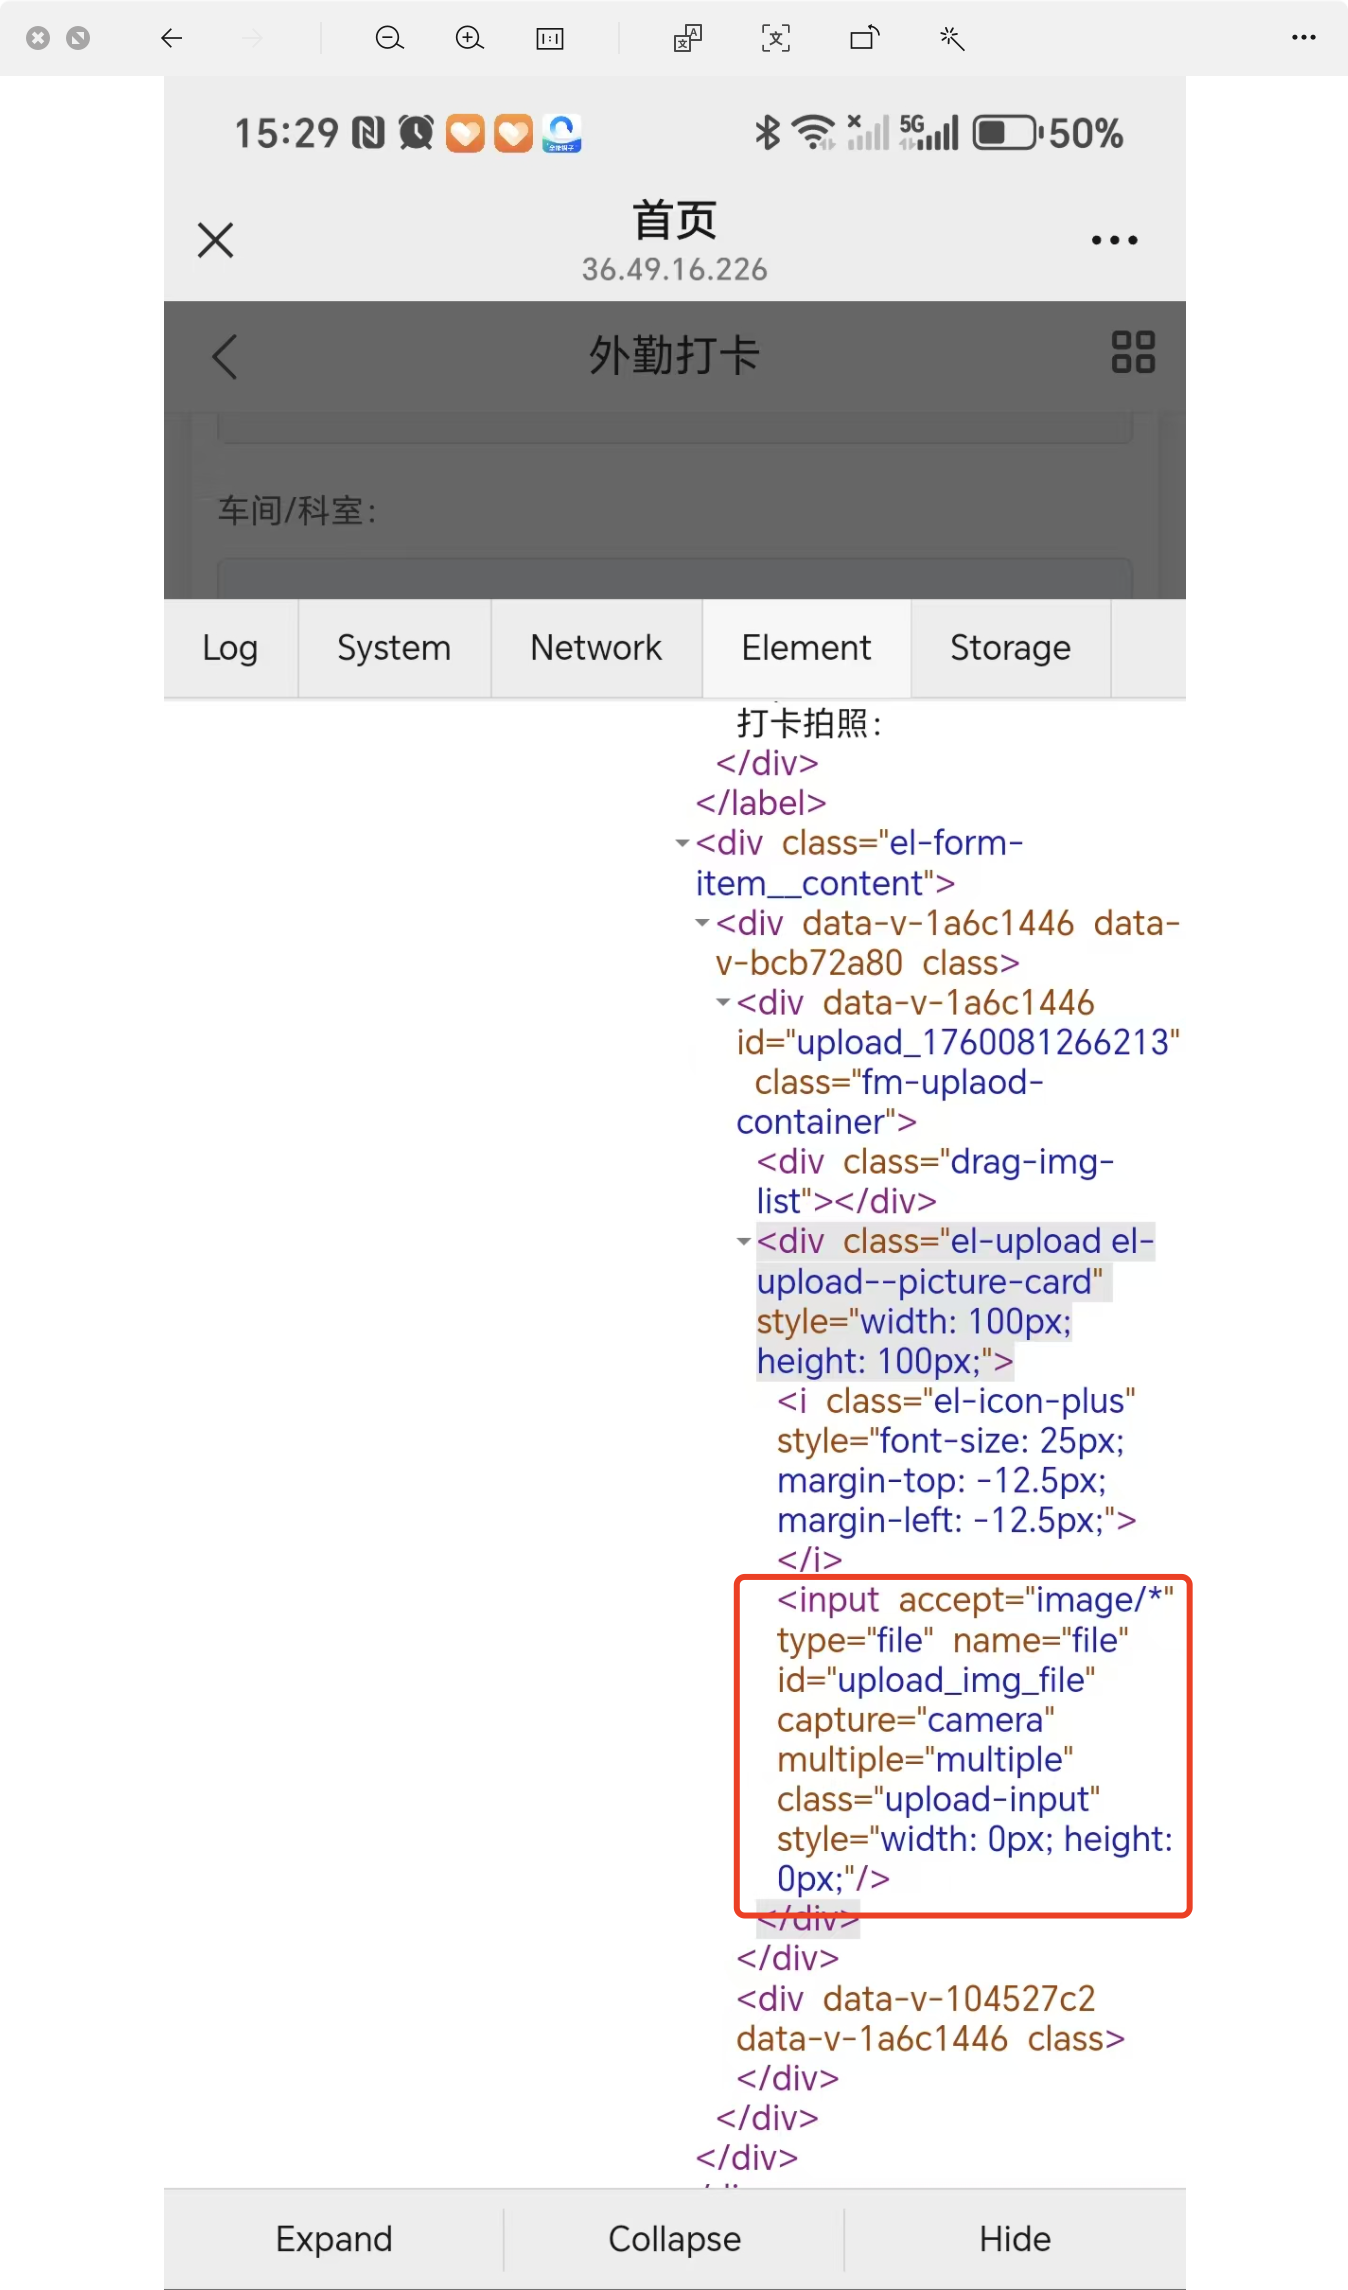
Task: Collapse the fm-uplaod-container div node
Action: [x=723, y=1002]
